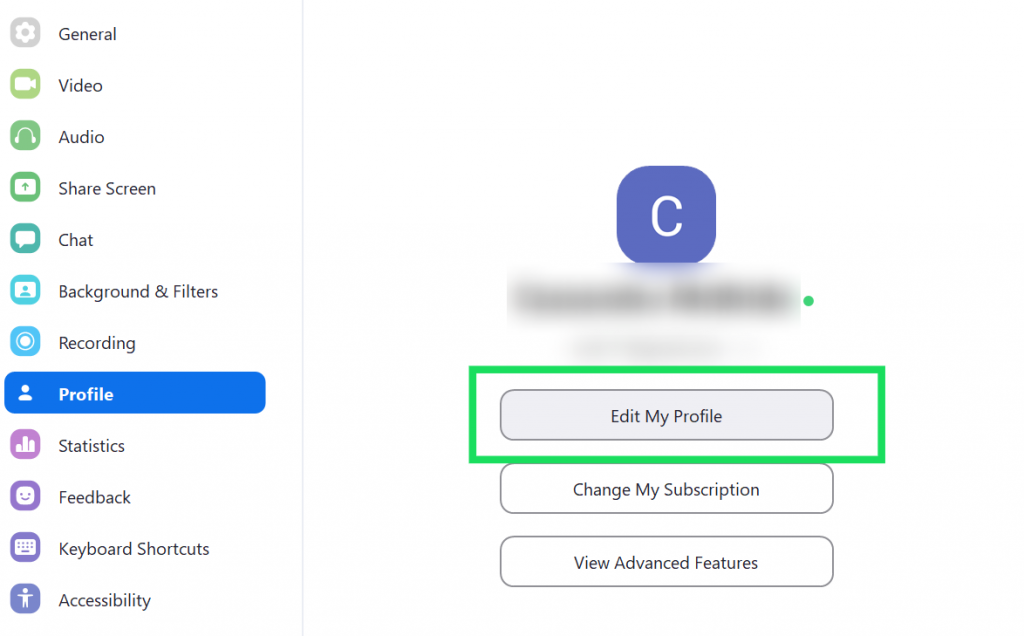Image resolution: width=1024 pixels, height=636 pixels.
Task: Click the green online status dot
Action: 807,300
